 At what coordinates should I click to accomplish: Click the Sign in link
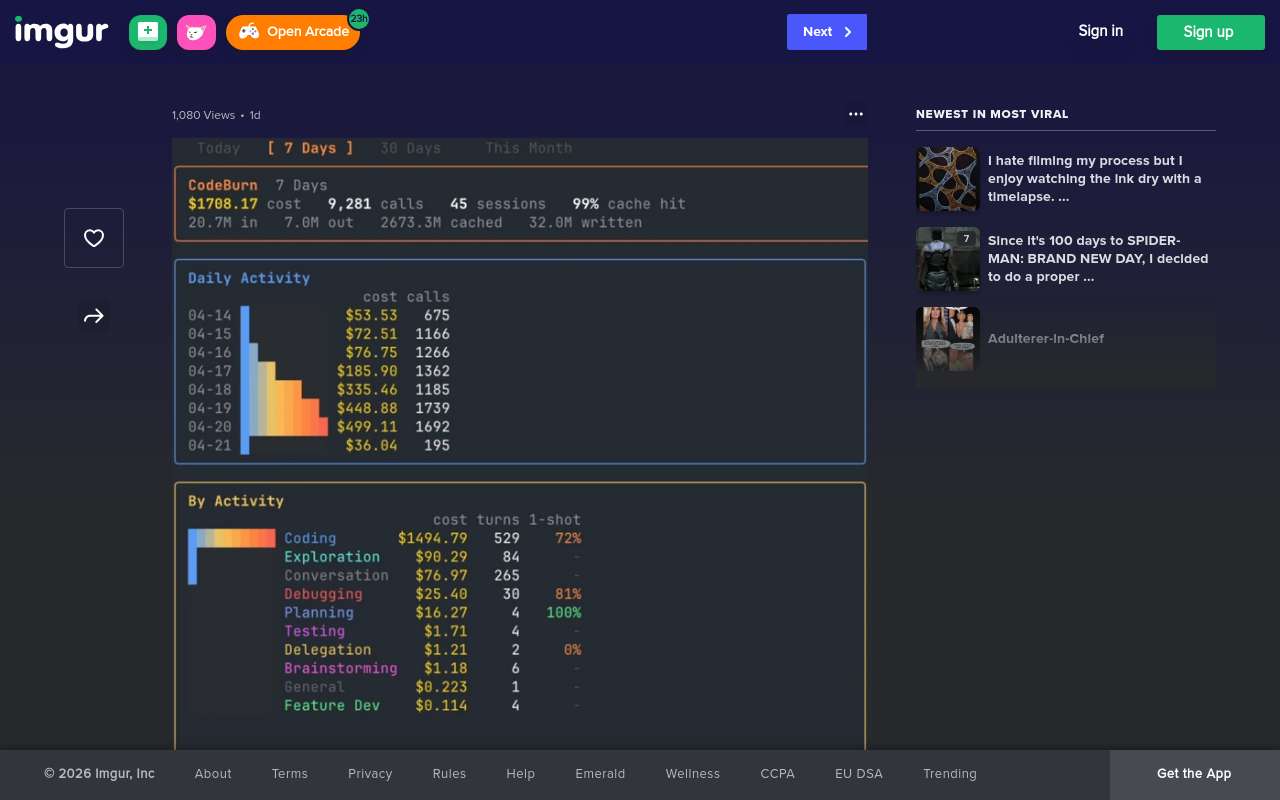click(x=1100, y=31)
